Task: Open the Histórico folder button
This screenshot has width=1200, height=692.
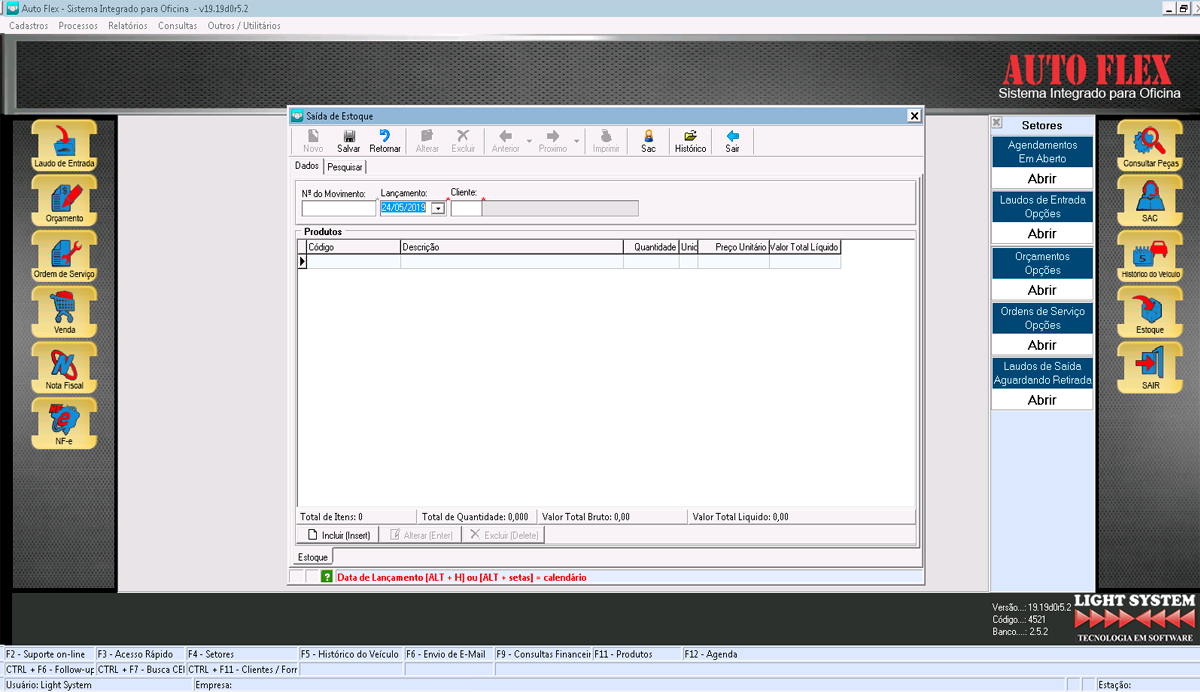Action: [x=690, y=141]
